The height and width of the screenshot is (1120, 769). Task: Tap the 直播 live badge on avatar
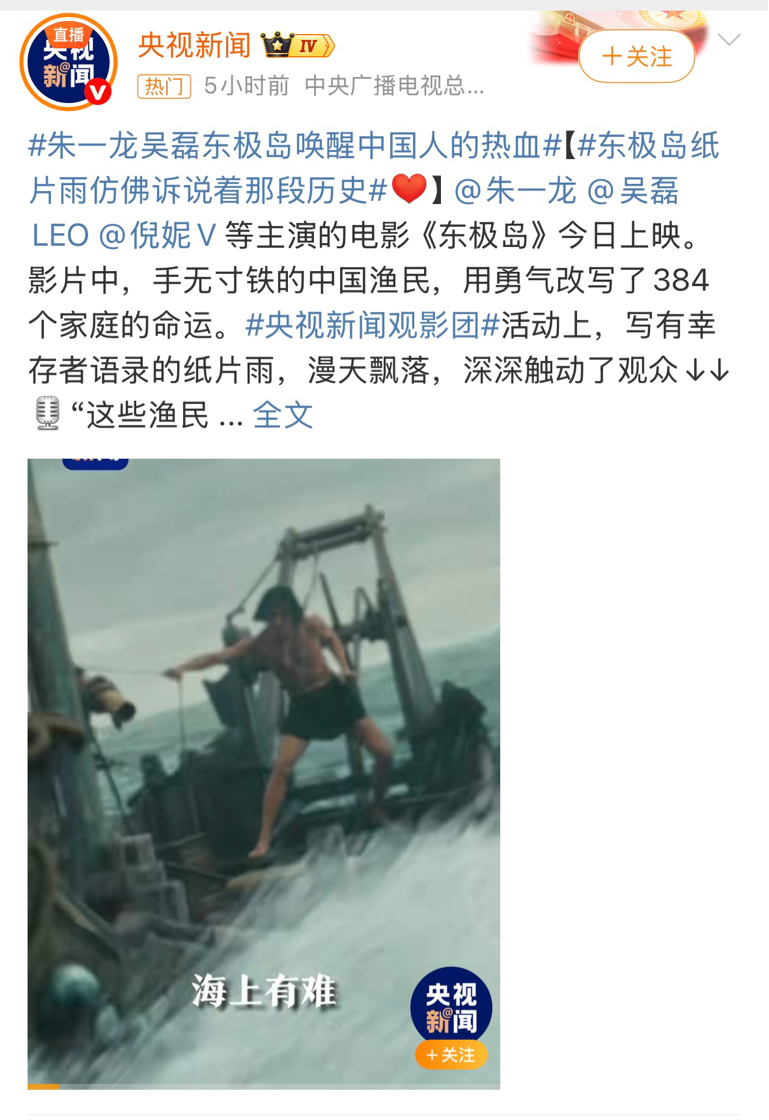click(69, 34)
